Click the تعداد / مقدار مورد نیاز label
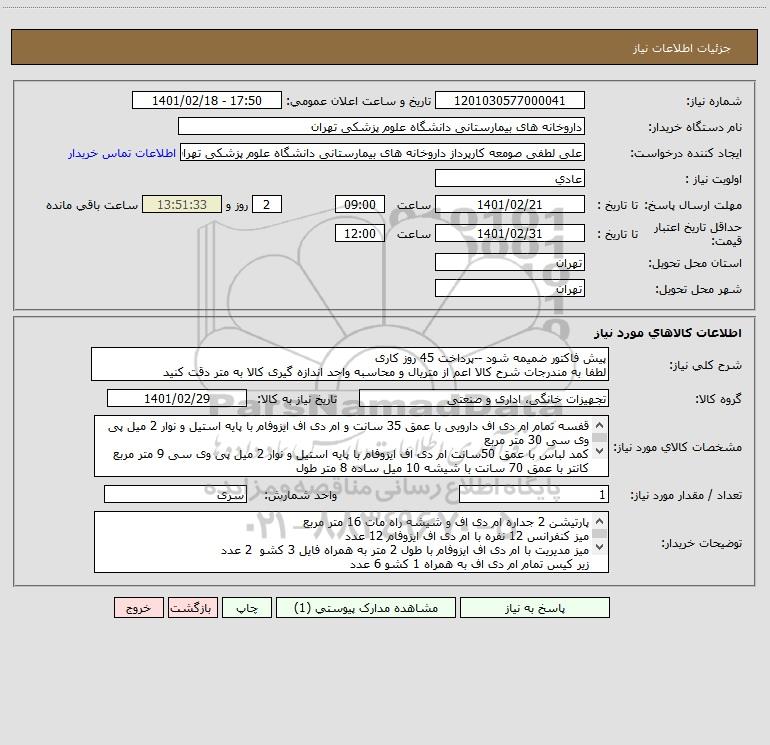Screen dimensions: 770x745 (x=686, y=496)
